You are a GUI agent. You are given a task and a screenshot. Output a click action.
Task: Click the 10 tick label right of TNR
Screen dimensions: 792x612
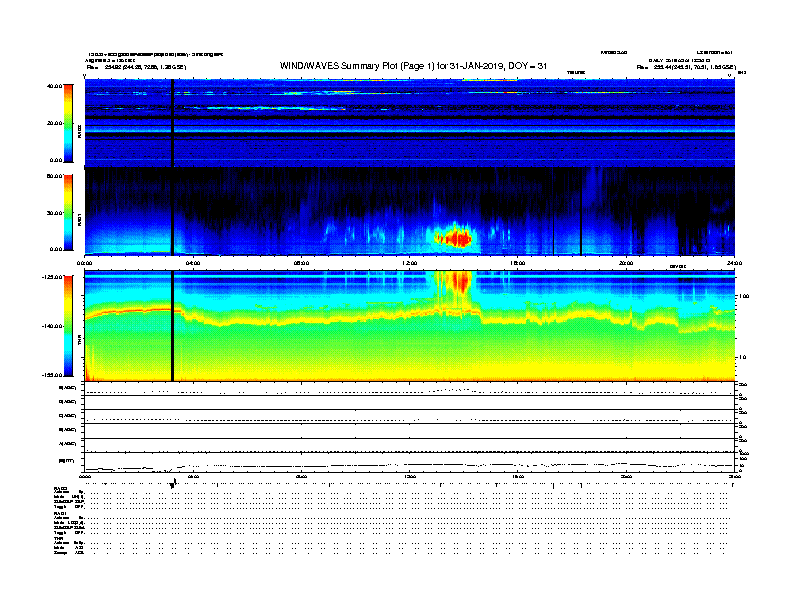[x=742, y=358]
